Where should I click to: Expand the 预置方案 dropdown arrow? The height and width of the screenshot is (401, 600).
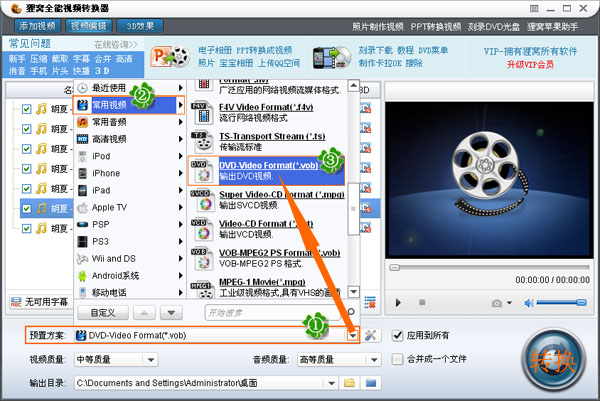[x=352, y=336]
